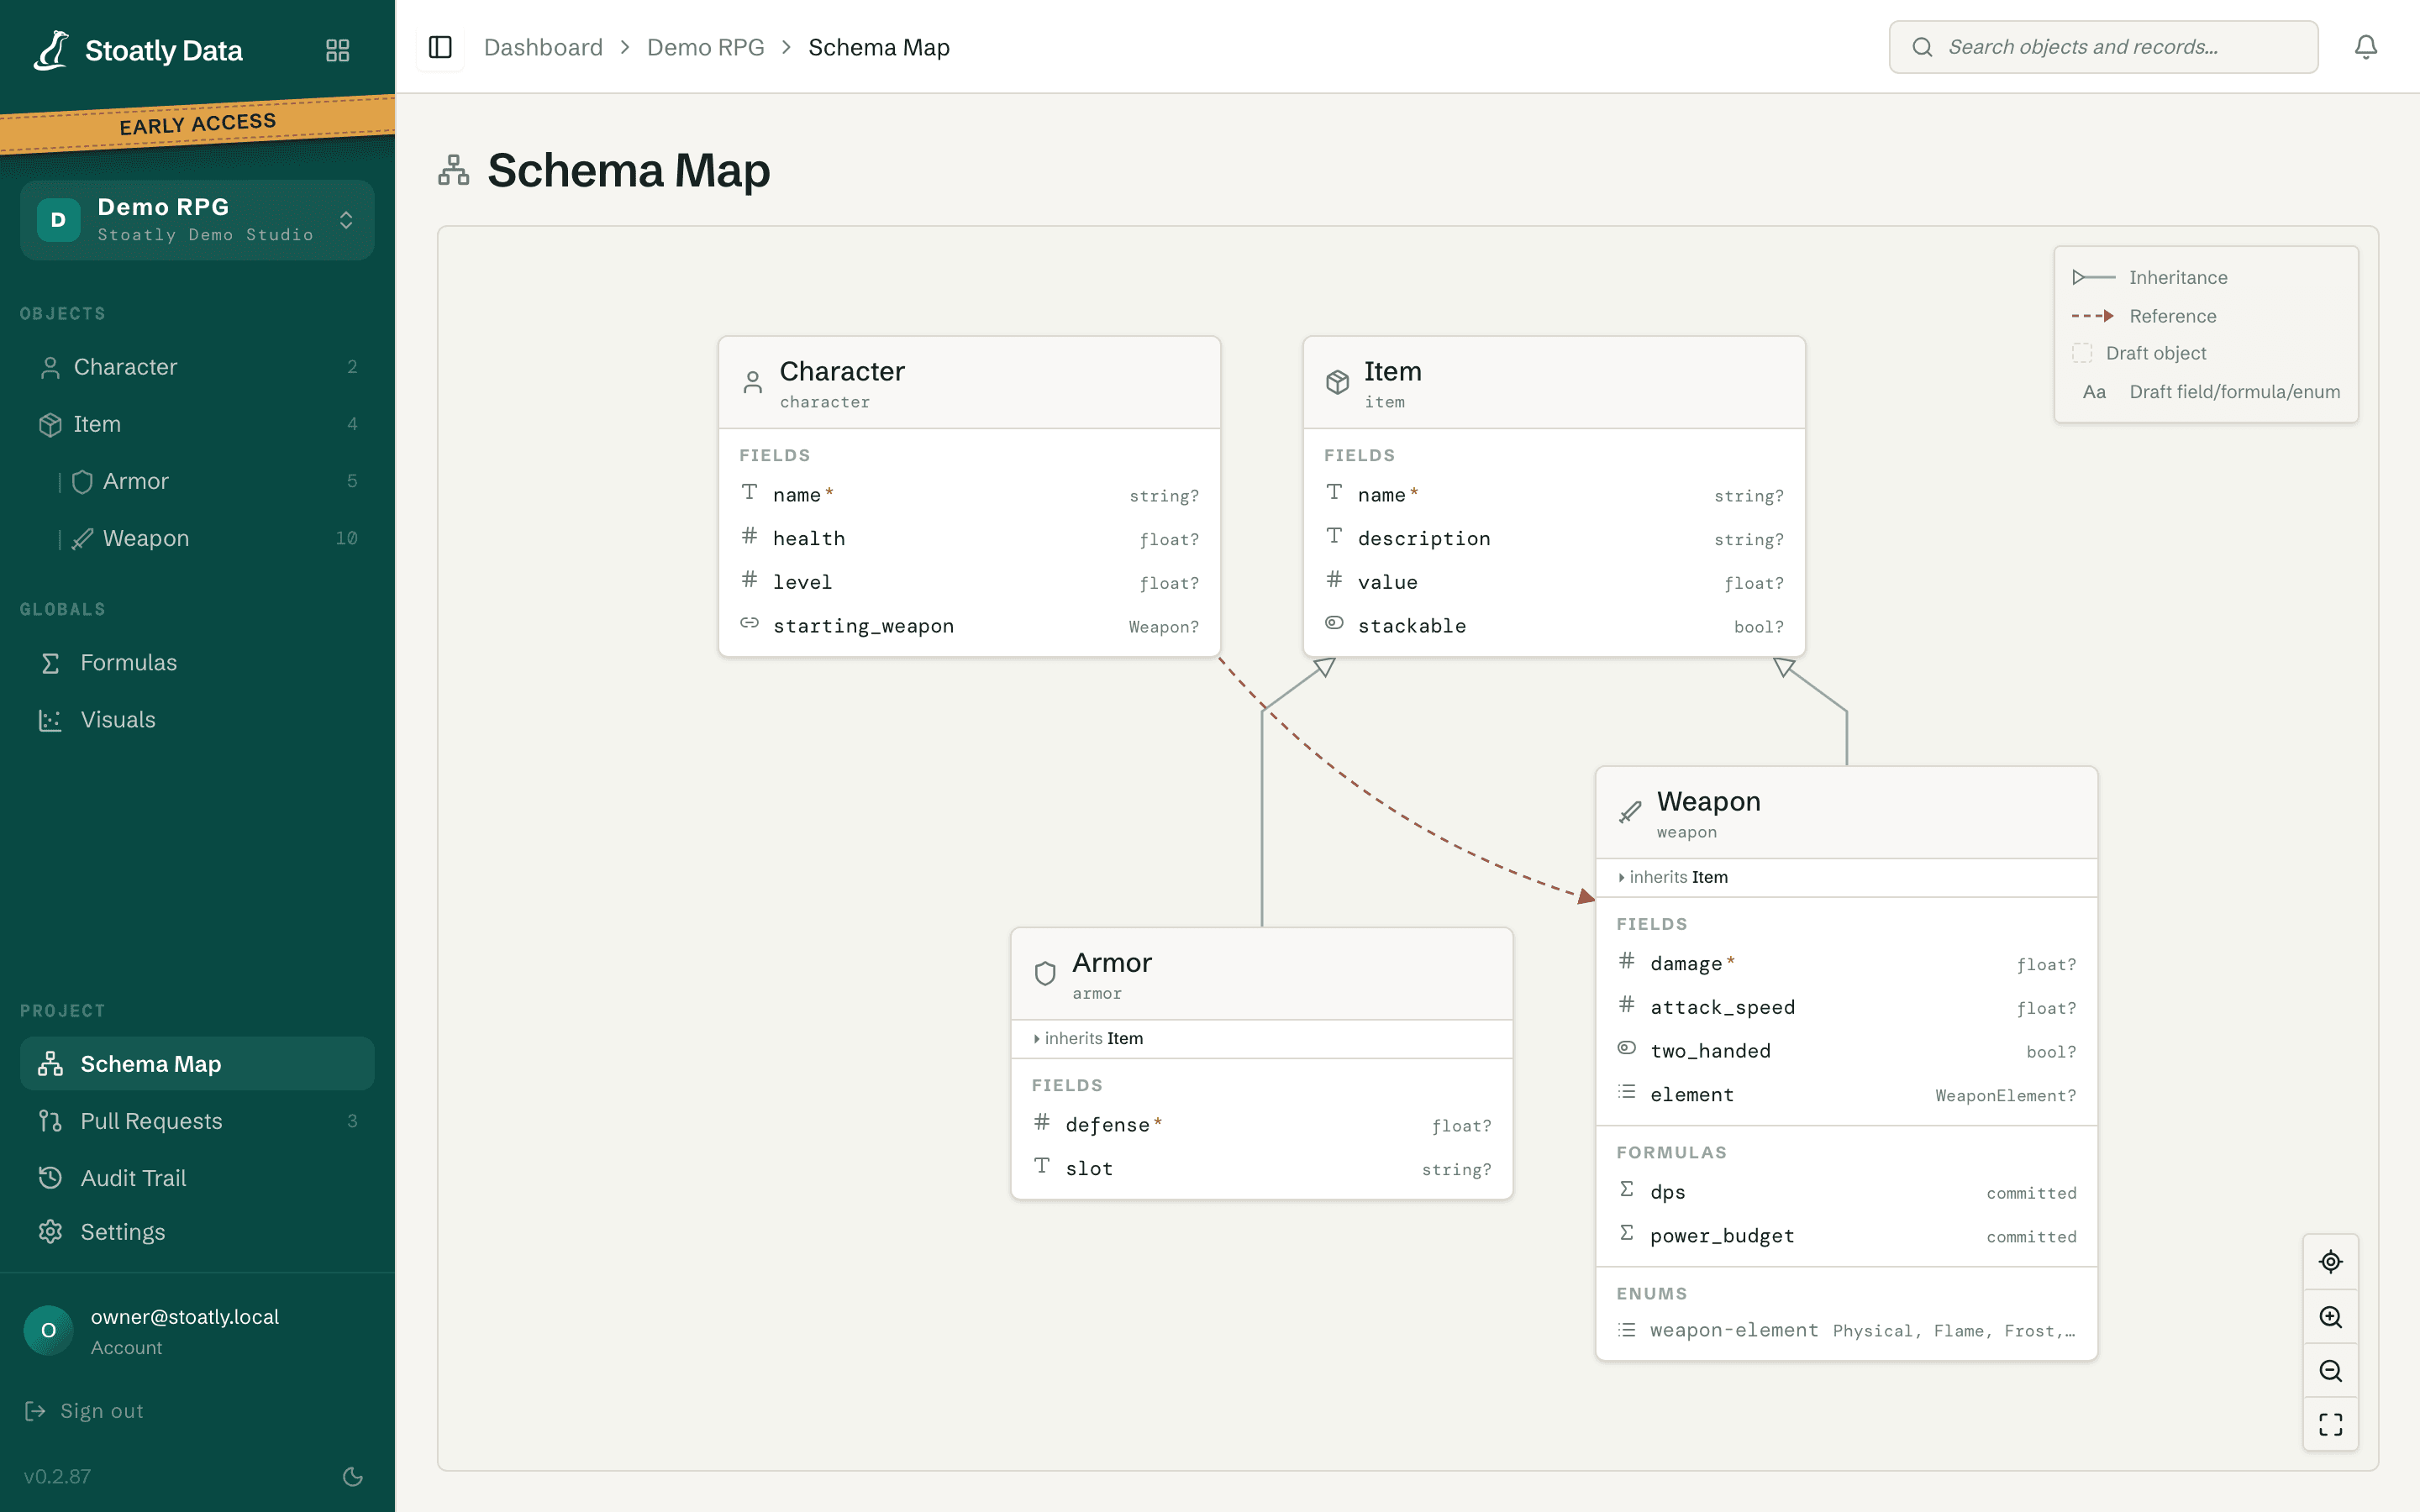This screenshot has width=2420, height=1512.
Task: Select Schema Map in the sidebar
Action: pos(197,1064)
